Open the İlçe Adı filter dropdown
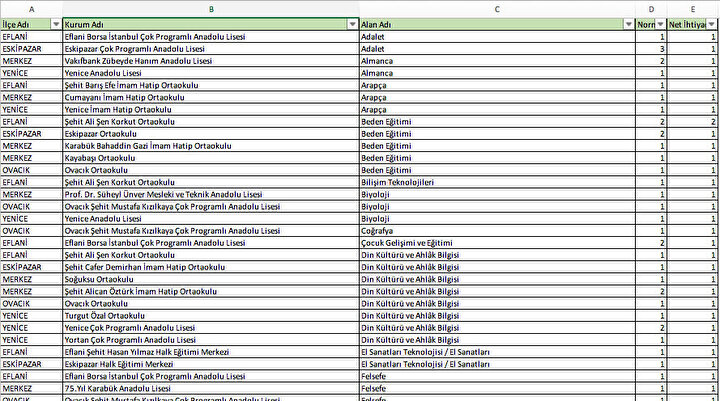Image resolution: width=720 pixels, height=401 pixels. [54, 23]
